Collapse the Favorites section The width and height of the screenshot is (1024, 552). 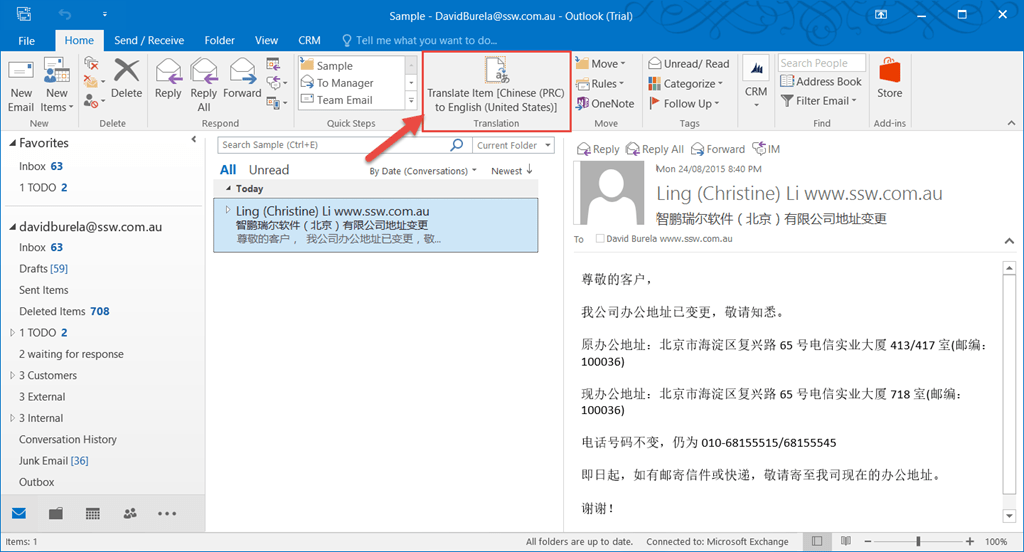[x=12, y=143]
